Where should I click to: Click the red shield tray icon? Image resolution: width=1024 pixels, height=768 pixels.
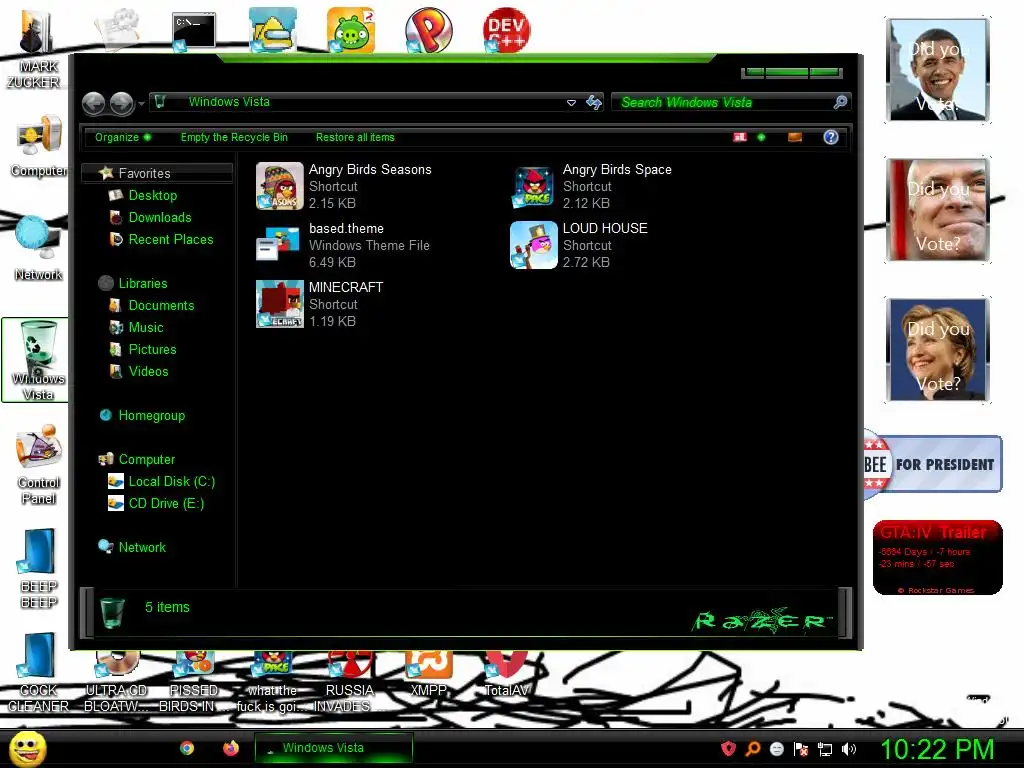pyautogui.click(x=728, y=748)
